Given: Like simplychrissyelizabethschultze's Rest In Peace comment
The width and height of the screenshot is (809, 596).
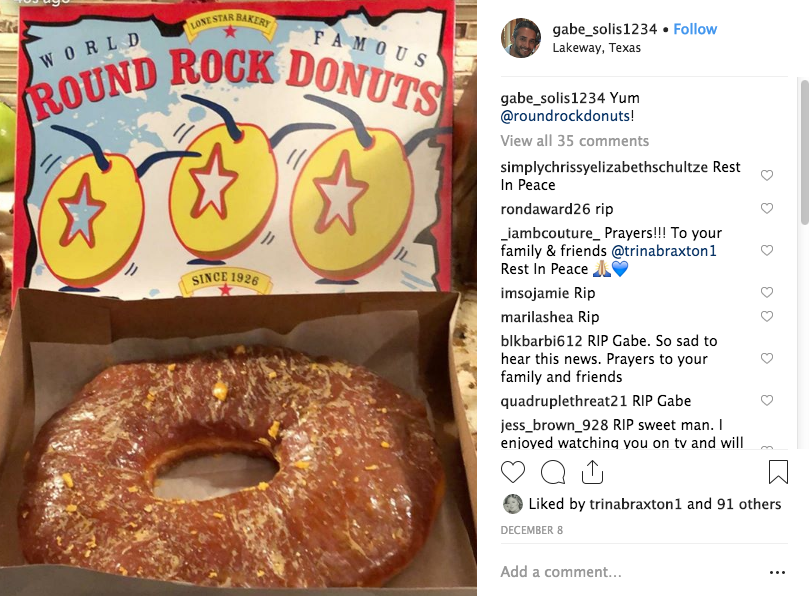Looking at the screenshot, I should tap(767, 175).
